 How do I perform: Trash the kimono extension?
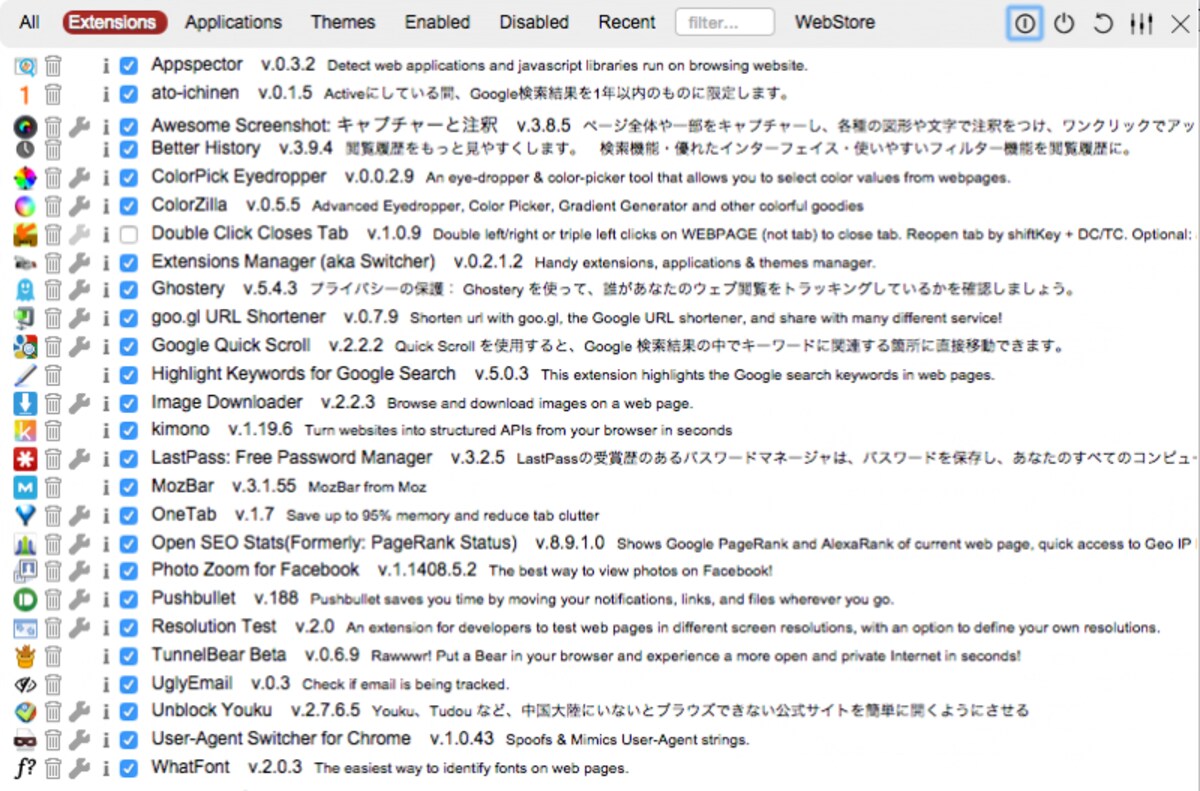53,431
